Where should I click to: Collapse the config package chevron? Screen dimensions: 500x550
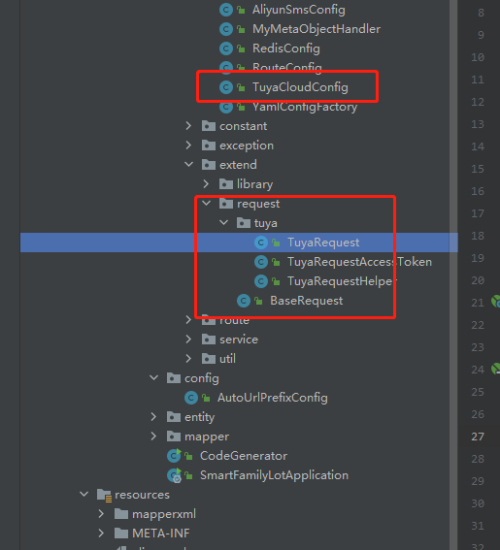(x=154, y=378)
